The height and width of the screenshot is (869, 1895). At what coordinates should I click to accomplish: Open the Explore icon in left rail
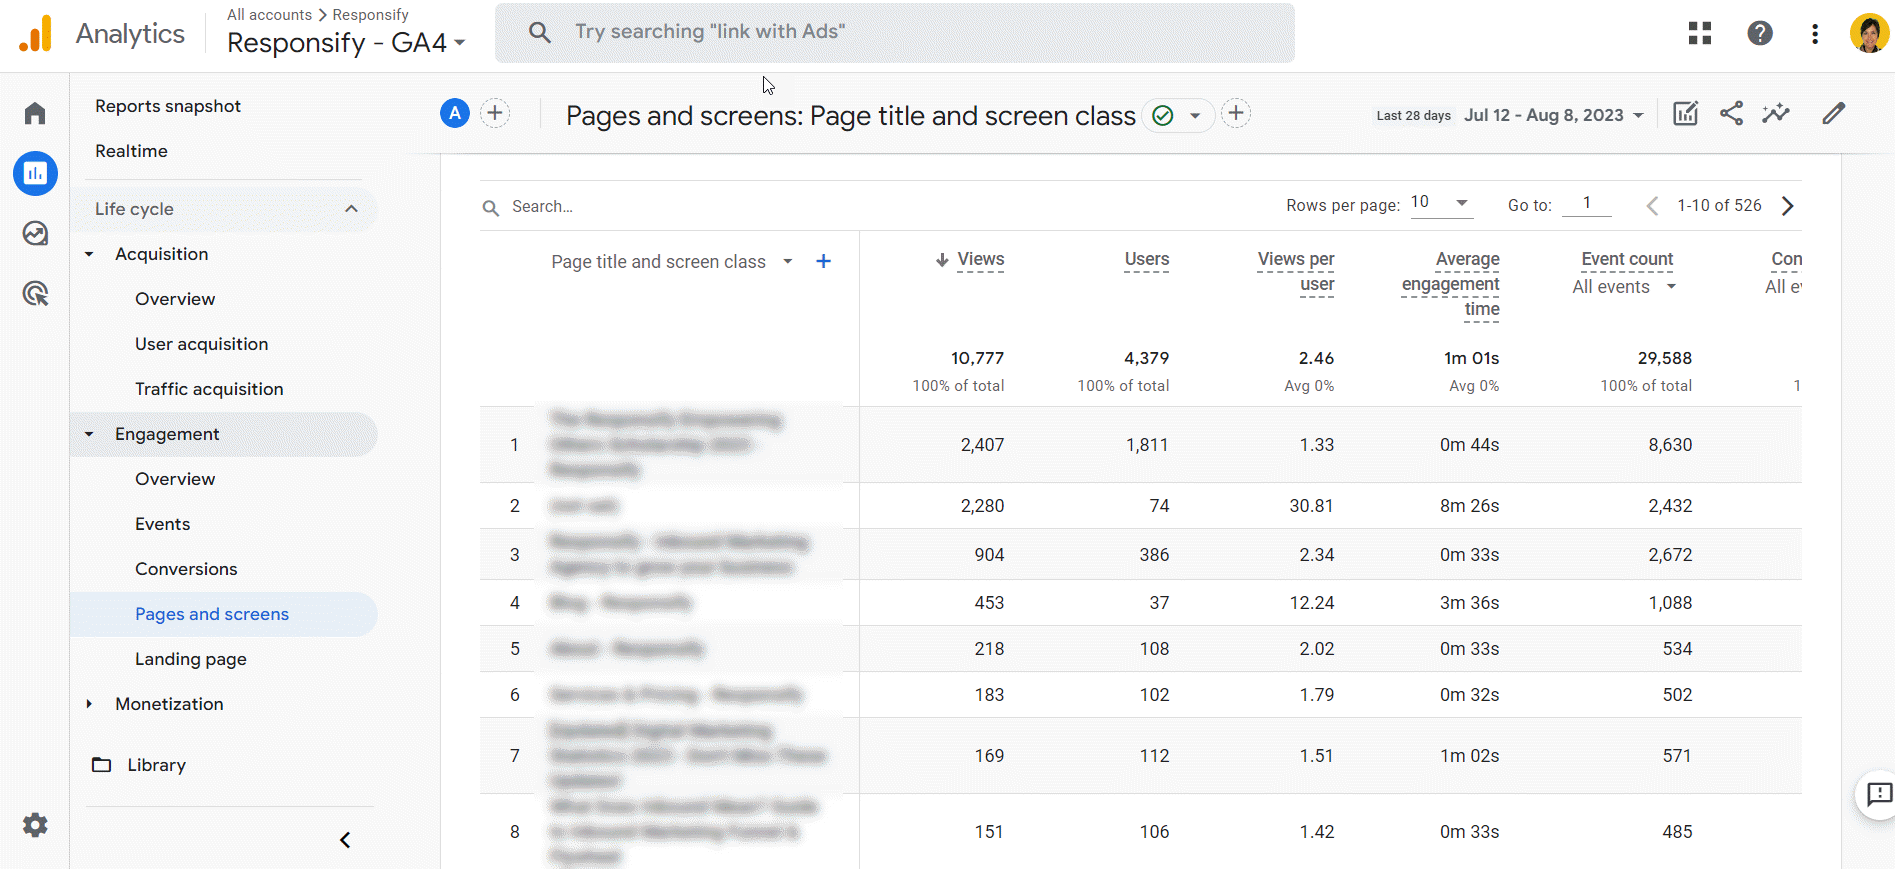(35, 233)
